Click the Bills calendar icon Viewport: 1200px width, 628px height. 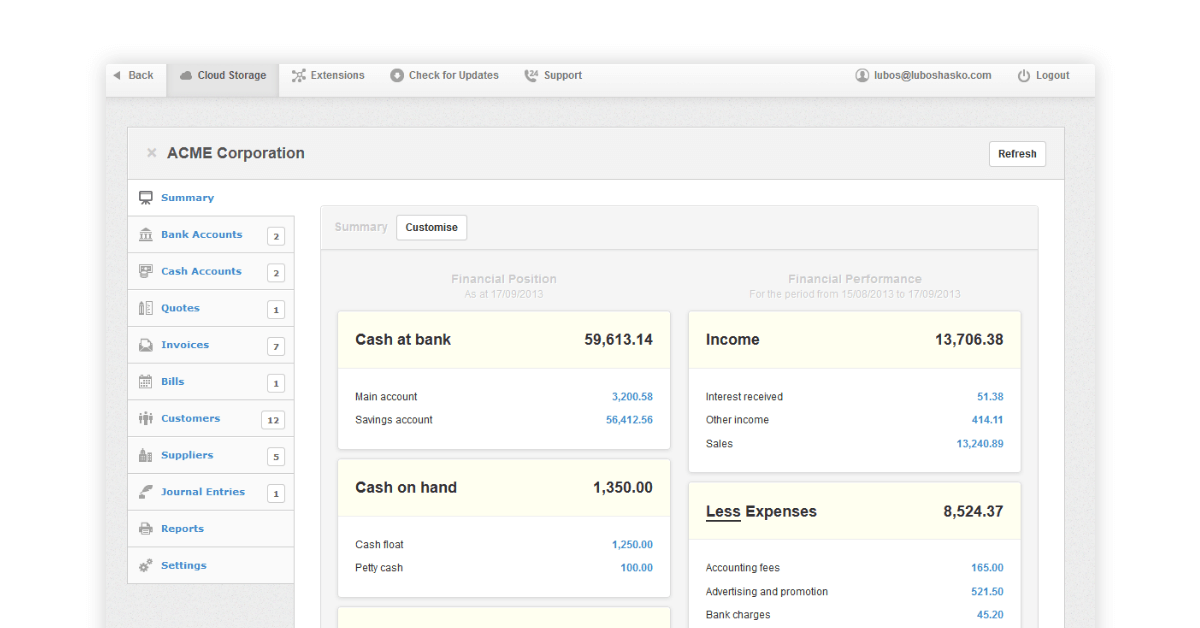146,382
